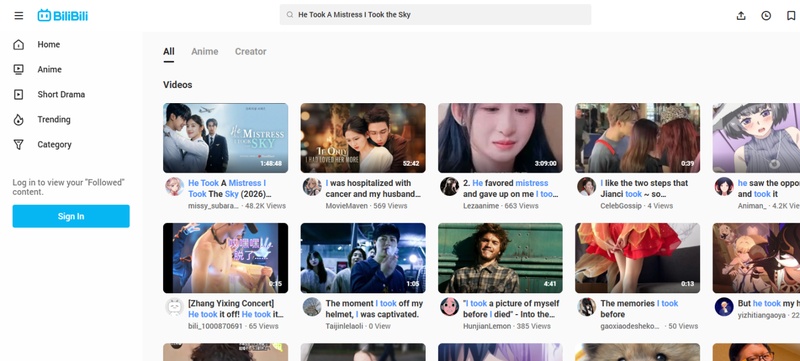Image resolution: width=800 pixels, height=361 pixels.
Task: Click 'CelebGossip · 4 Views' text
Action: 636,206
